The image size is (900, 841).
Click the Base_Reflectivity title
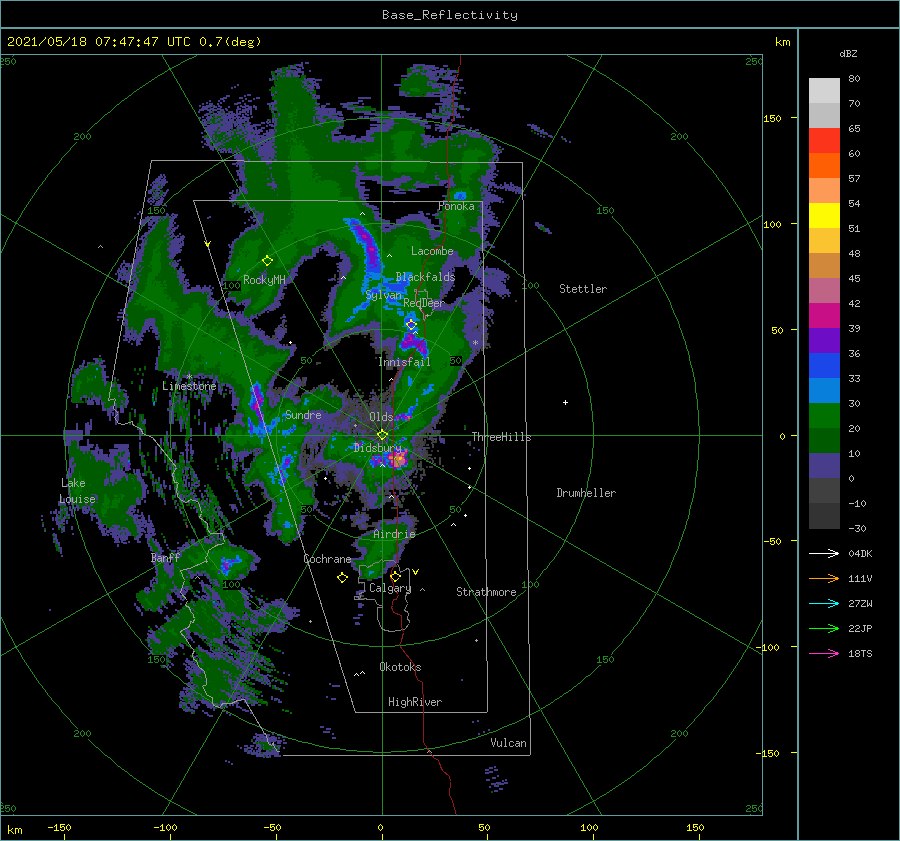coord(450,15)
